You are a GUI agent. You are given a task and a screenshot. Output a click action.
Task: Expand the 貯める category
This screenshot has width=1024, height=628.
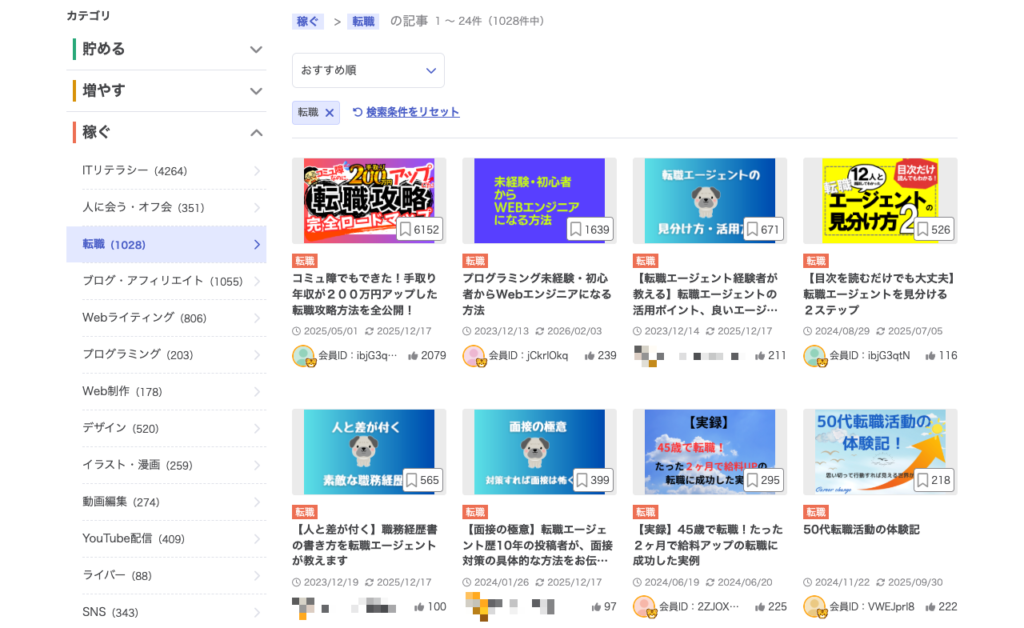point(256,49)
